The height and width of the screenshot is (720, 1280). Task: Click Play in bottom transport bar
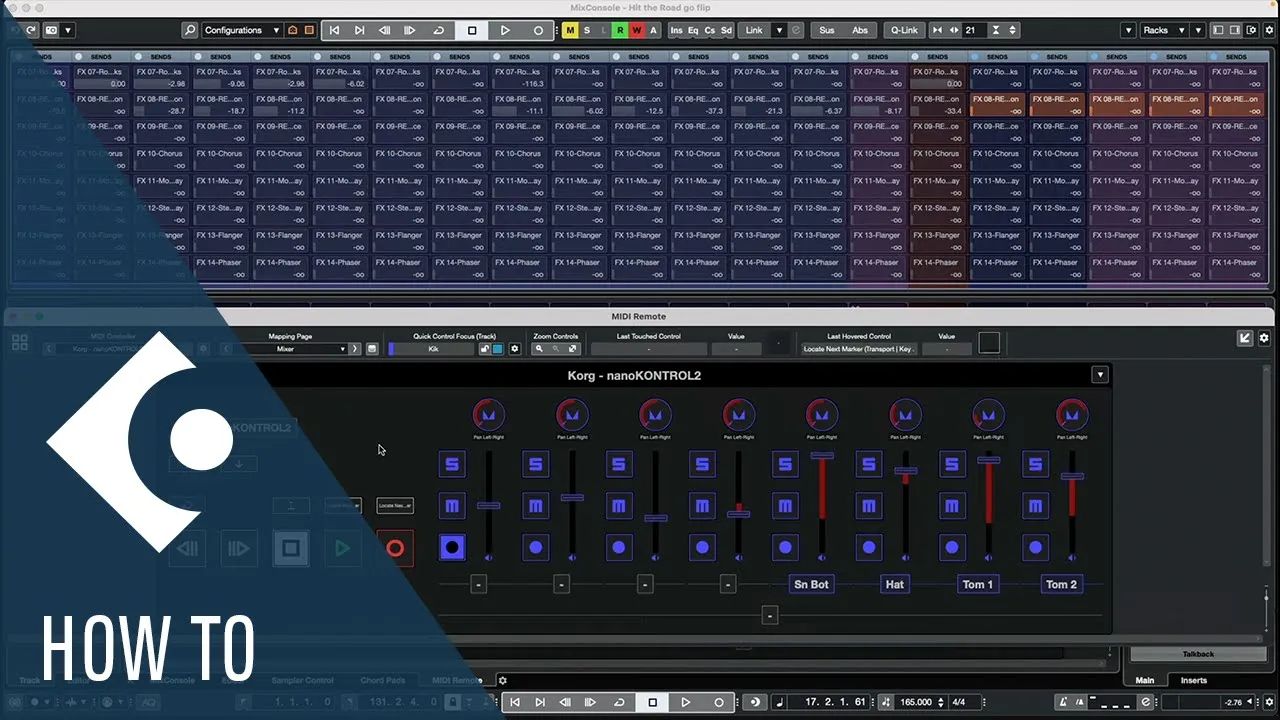point(685,702)
